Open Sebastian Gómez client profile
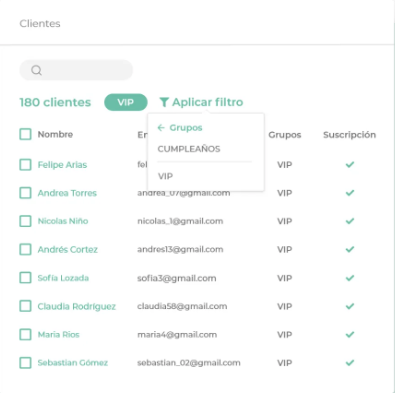 (72, 363)
